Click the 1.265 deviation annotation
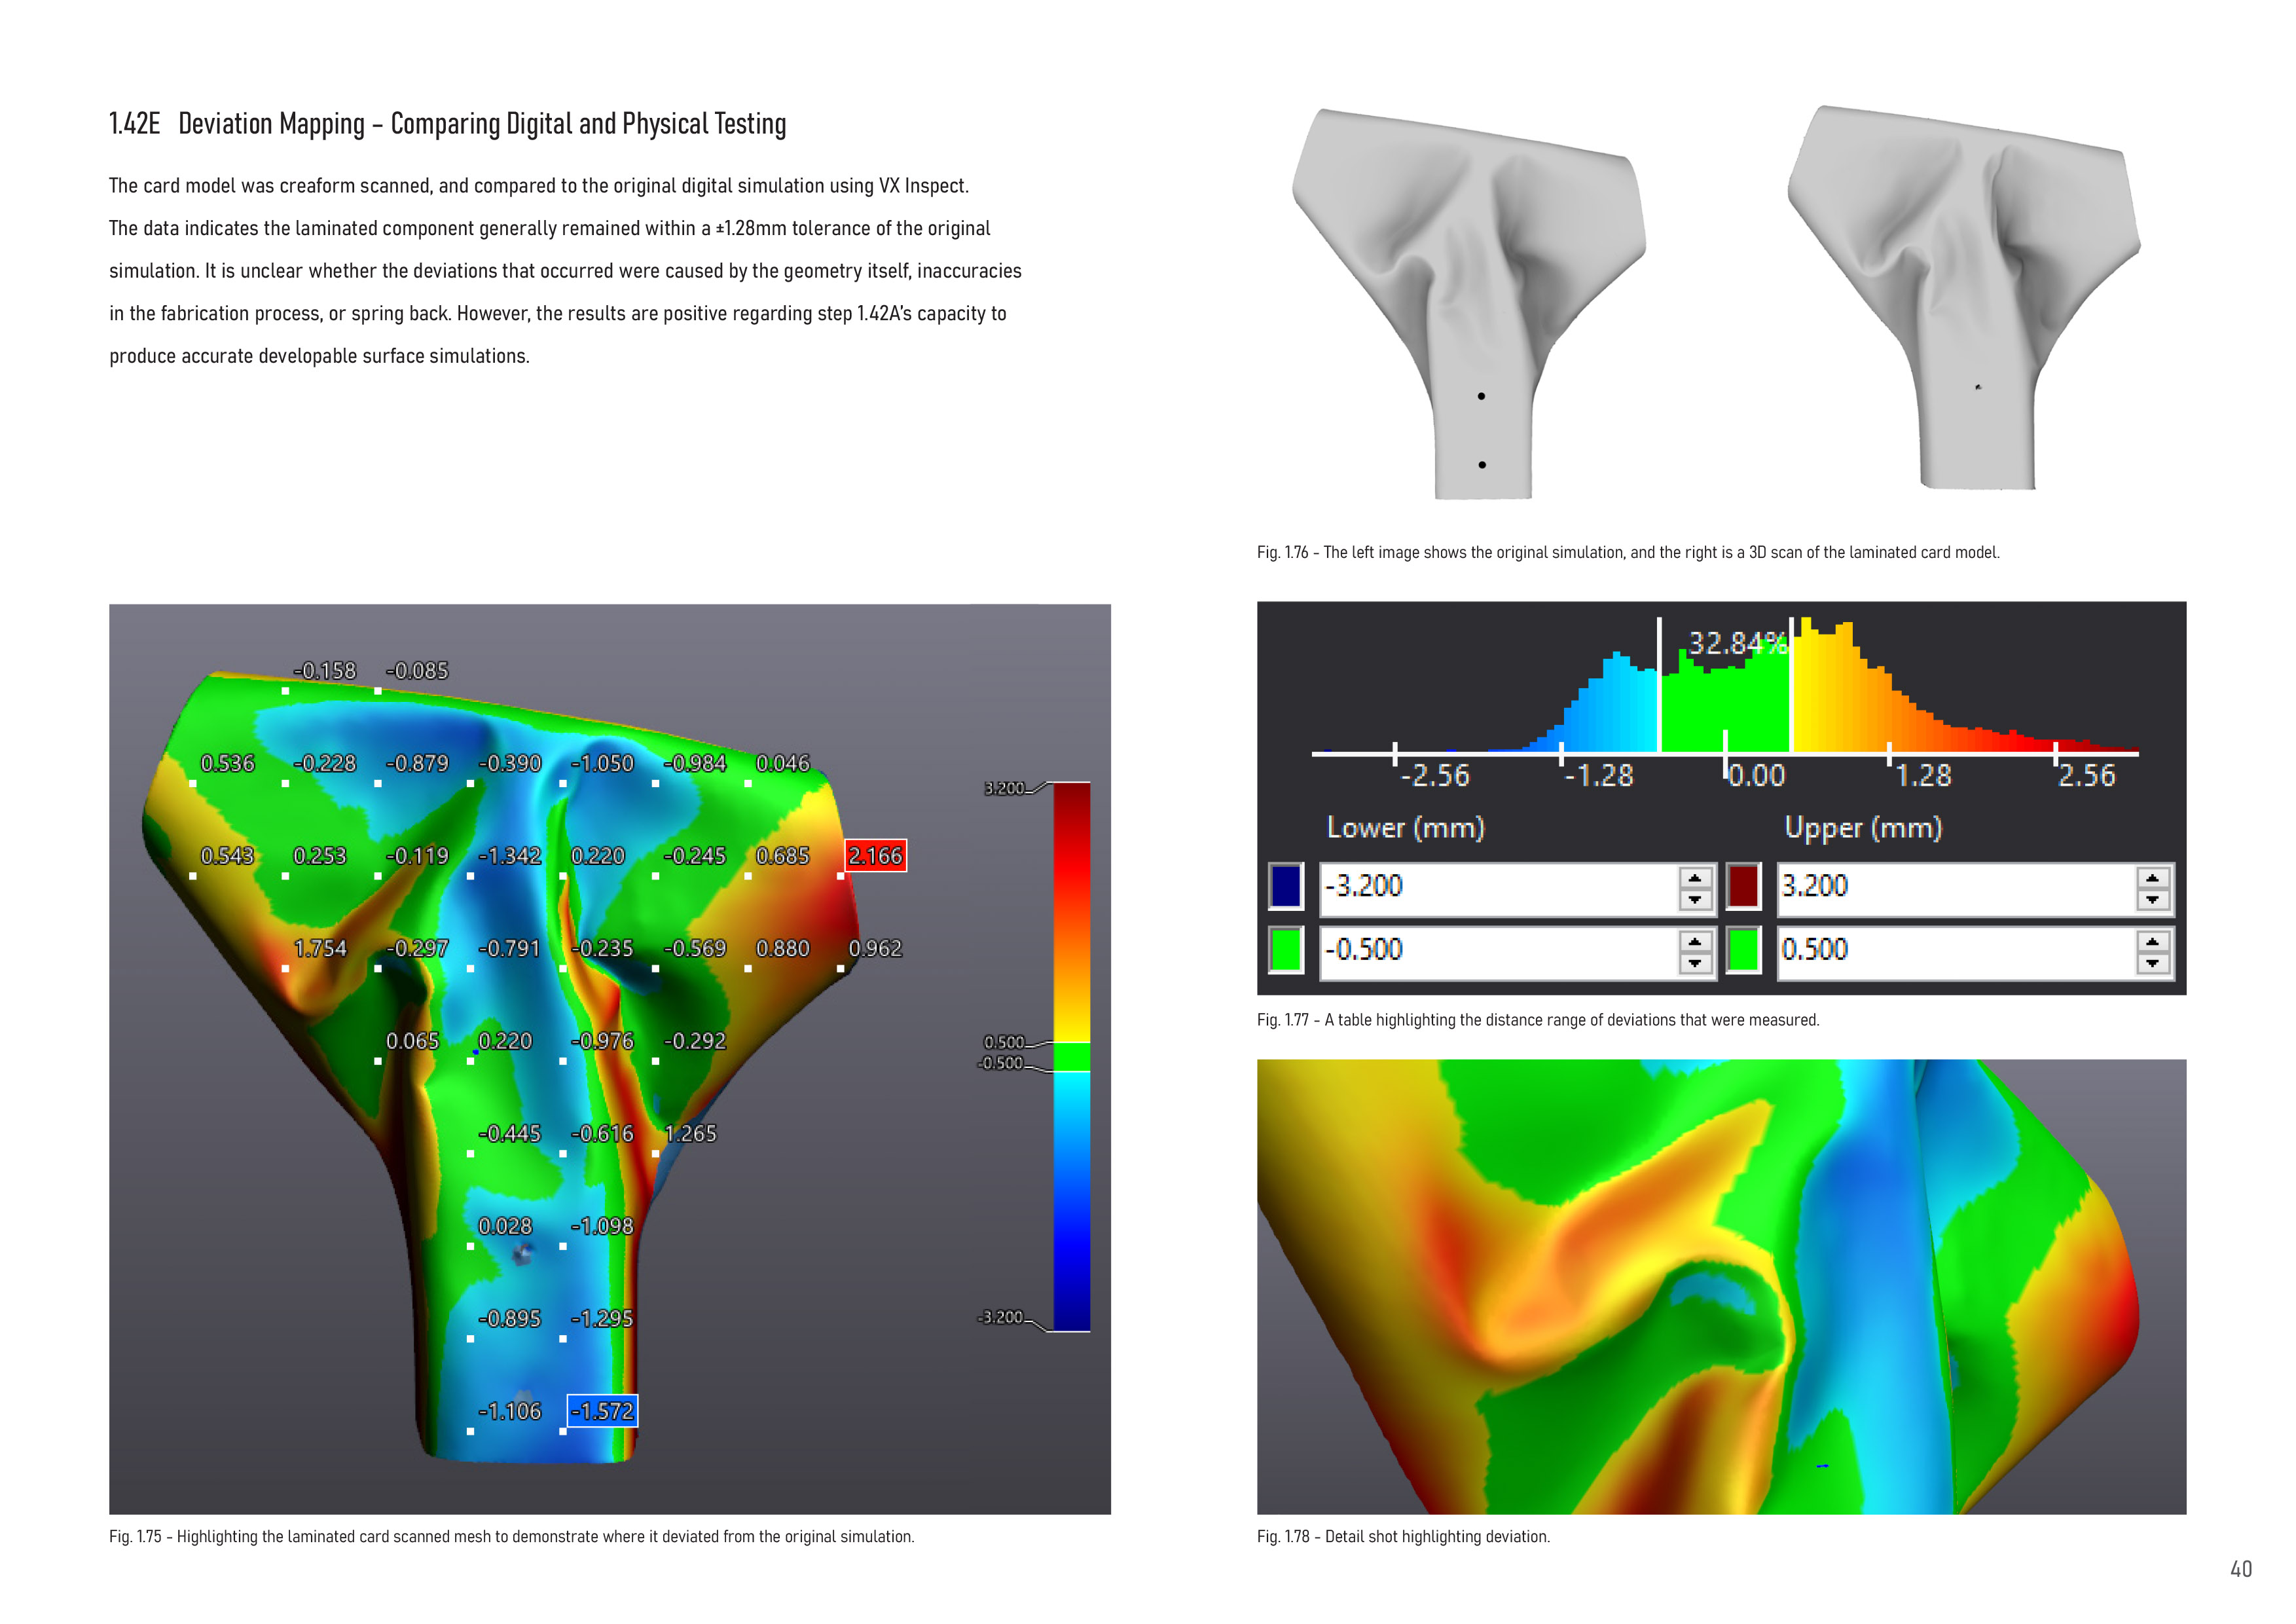Viewport: 2296px width, 1624px height. (x=691, y=1133)
